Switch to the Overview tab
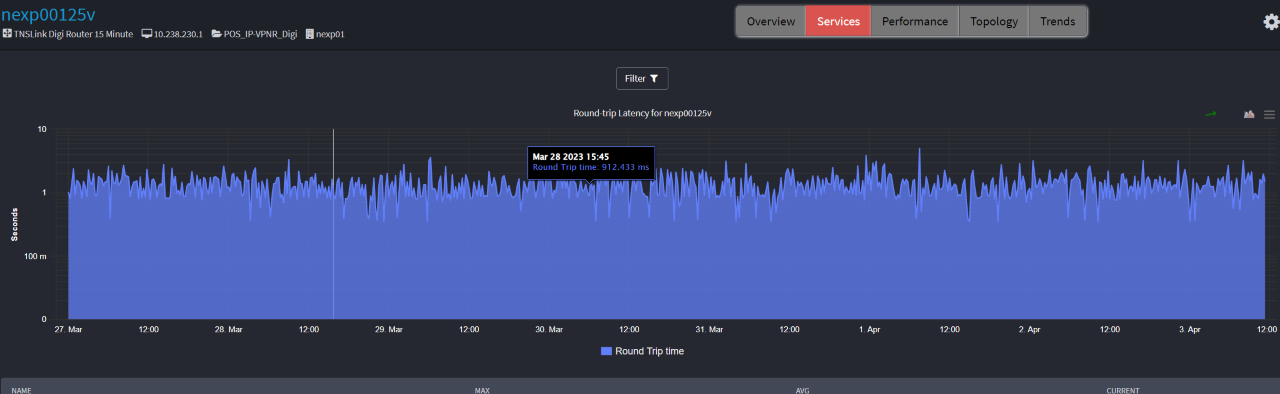The height and width of the screenshot is (394, 1280). (x=771, y=21)
